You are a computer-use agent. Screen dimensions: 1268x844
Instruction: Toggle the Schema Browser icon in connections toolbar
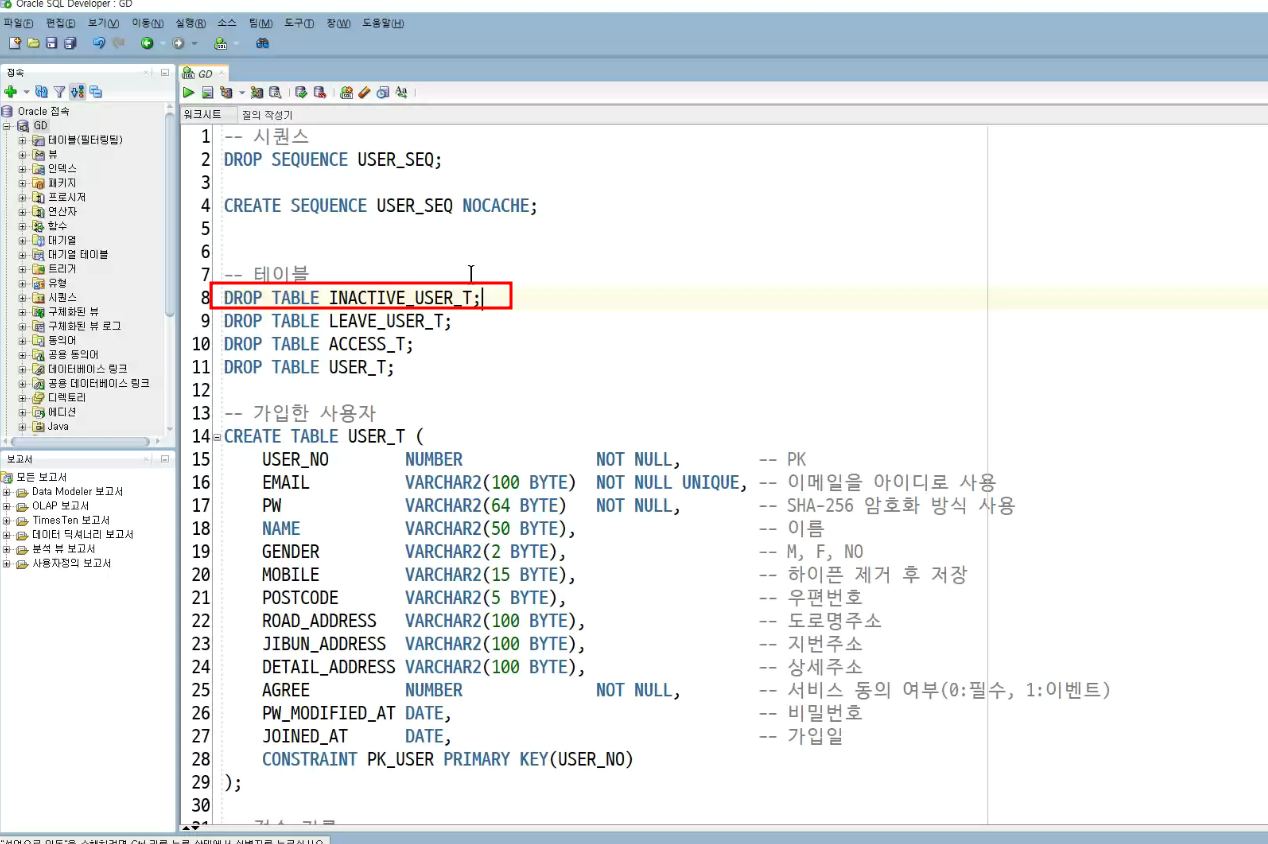click(x=77, y=91)
